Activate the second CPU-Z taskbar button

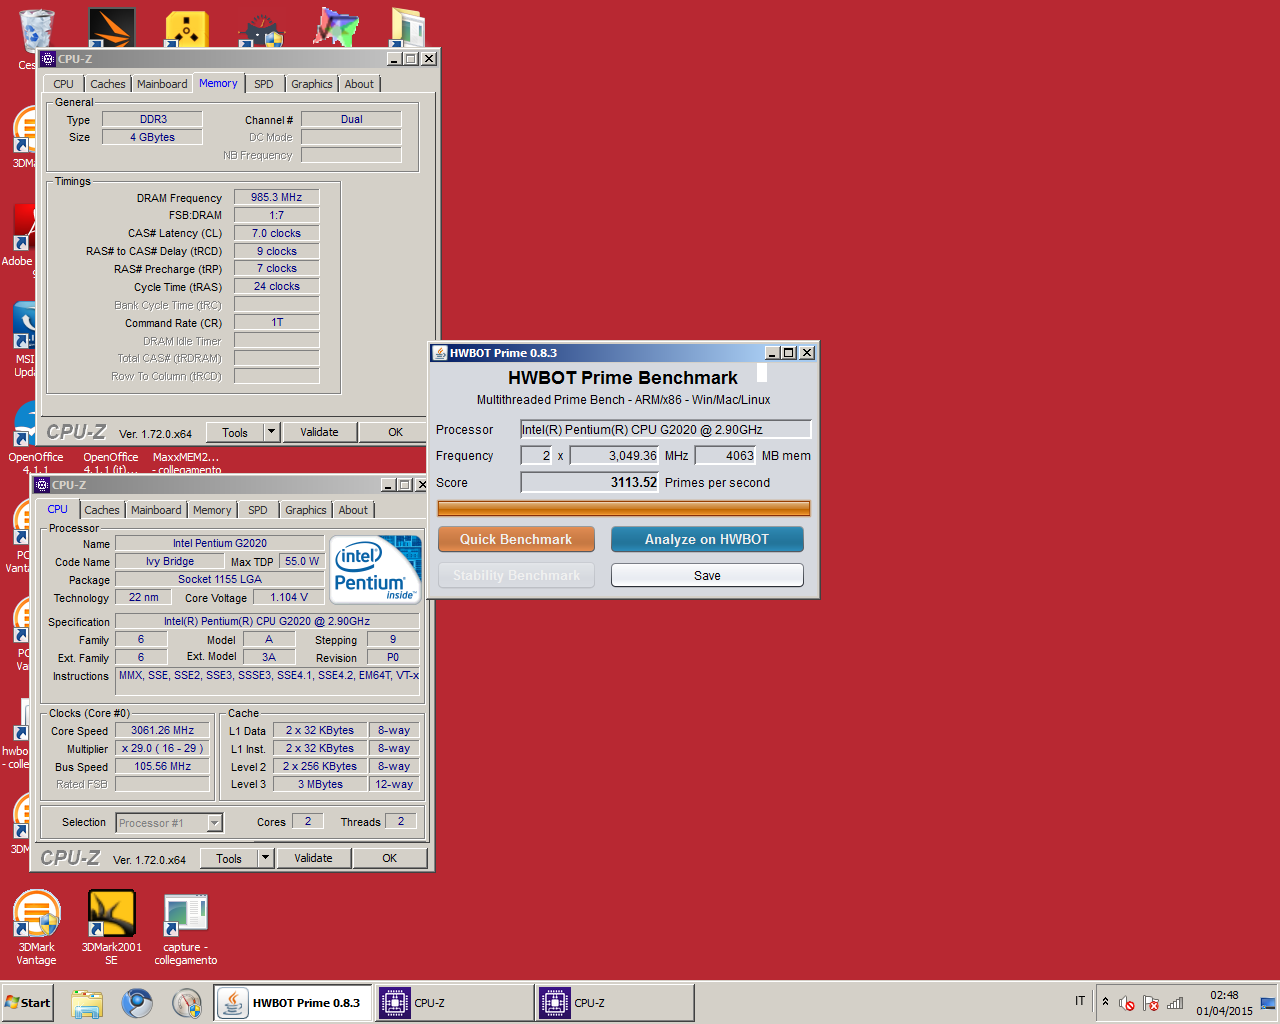click(x=614, y=1003)
